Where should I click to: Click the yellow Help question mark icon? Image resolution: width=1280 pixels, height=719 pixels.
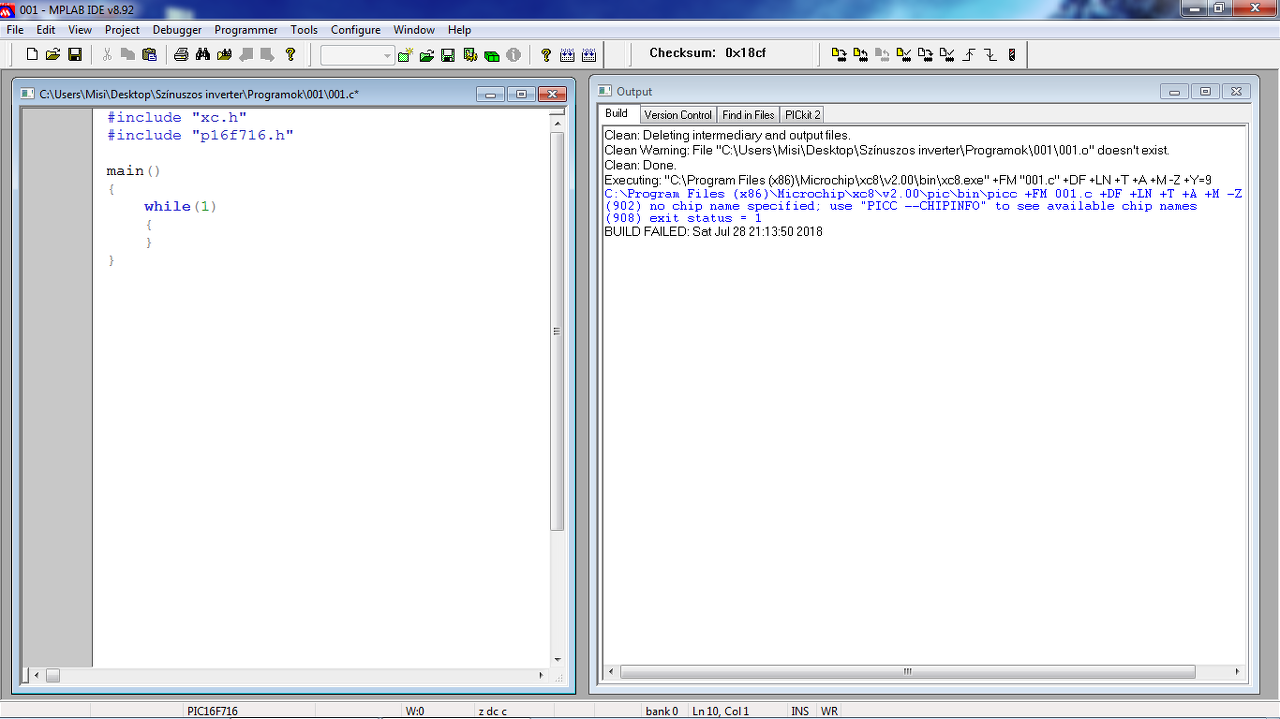click(x=291, y=55)
